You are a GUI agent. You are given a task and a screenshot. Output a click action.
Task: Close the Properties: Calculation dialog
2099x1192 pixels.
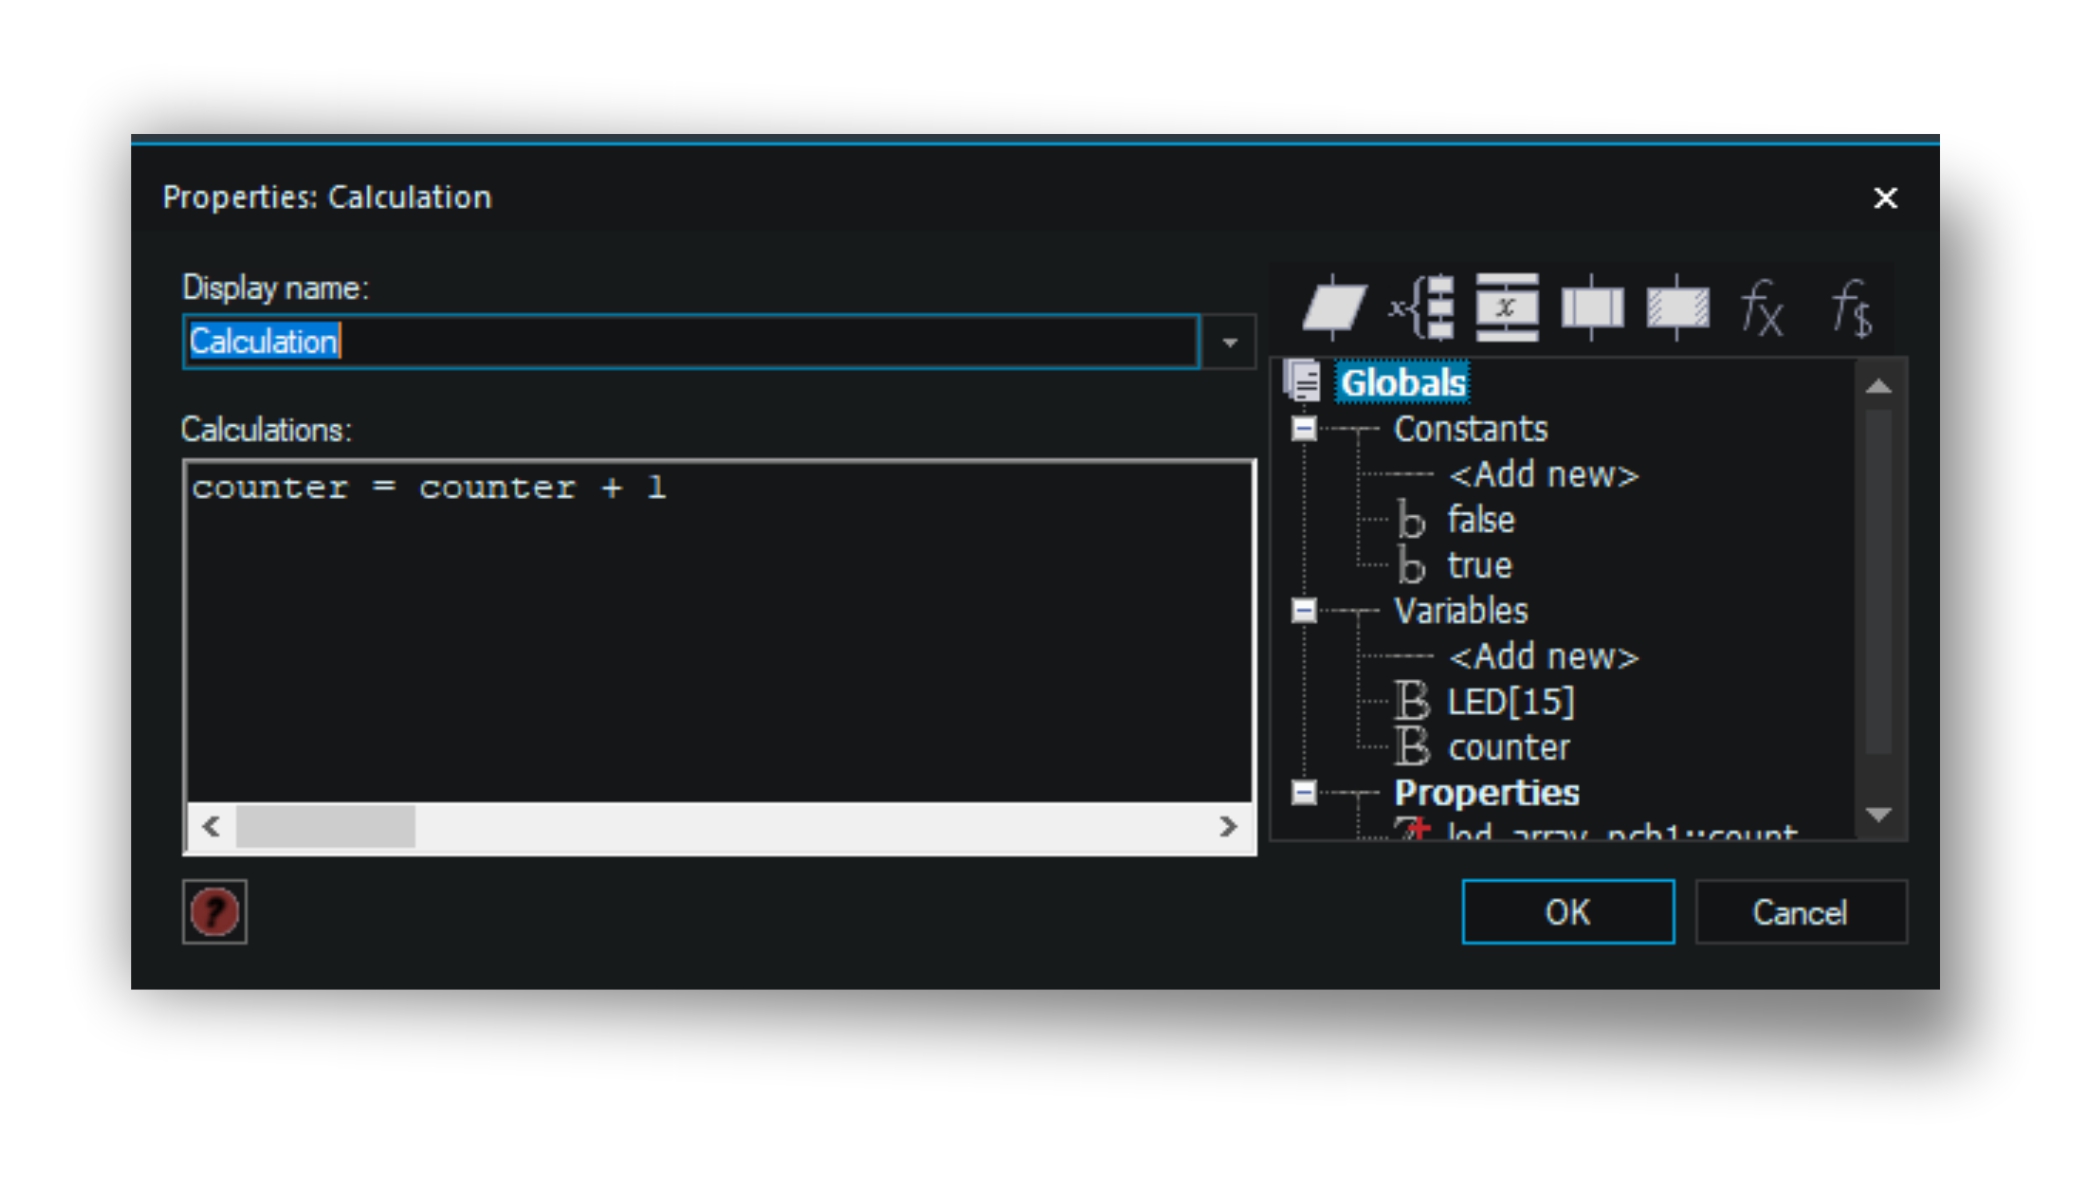(x=1885, y=198)
